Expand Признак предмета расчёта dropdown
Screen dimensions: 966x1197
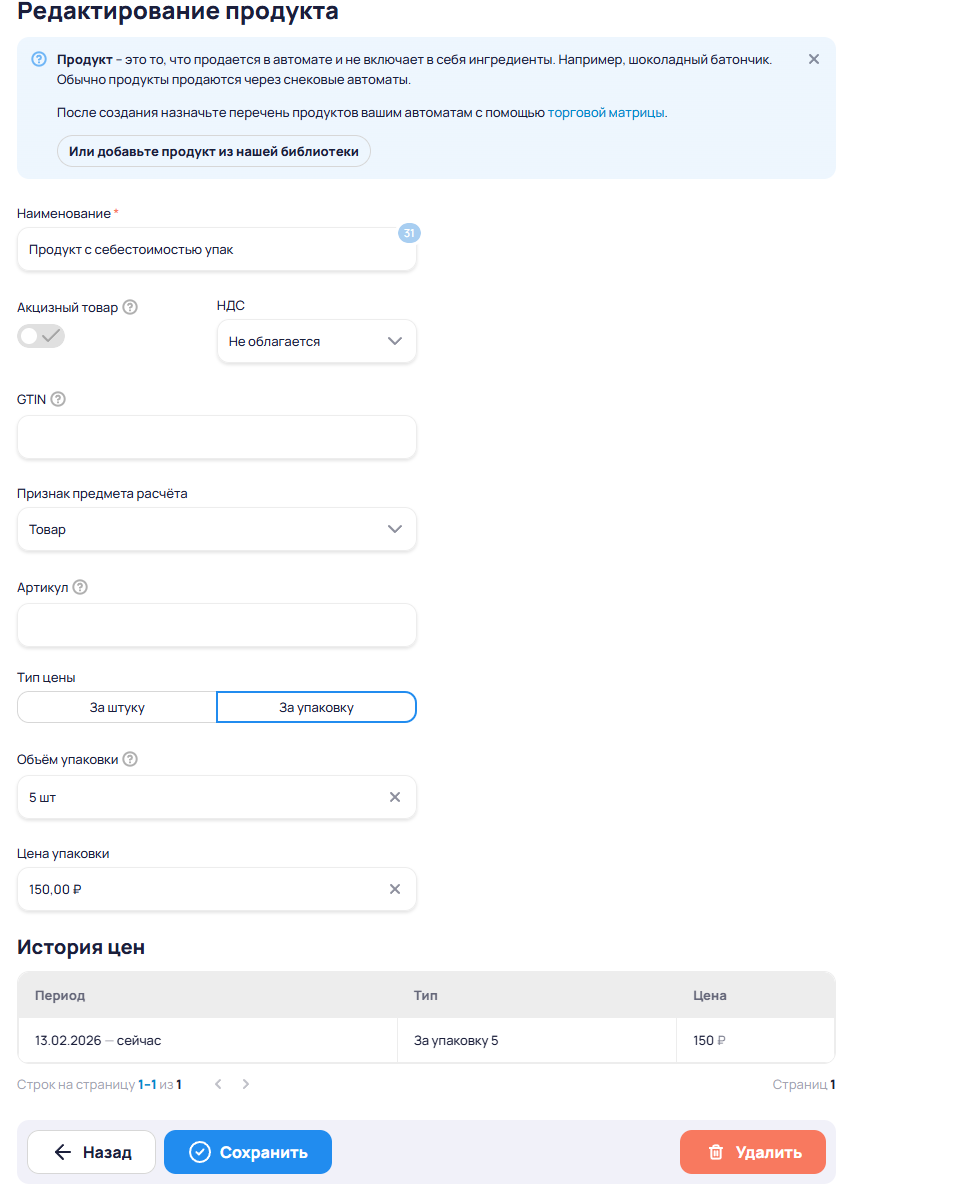pyautogui.click(x=216, y=529)
